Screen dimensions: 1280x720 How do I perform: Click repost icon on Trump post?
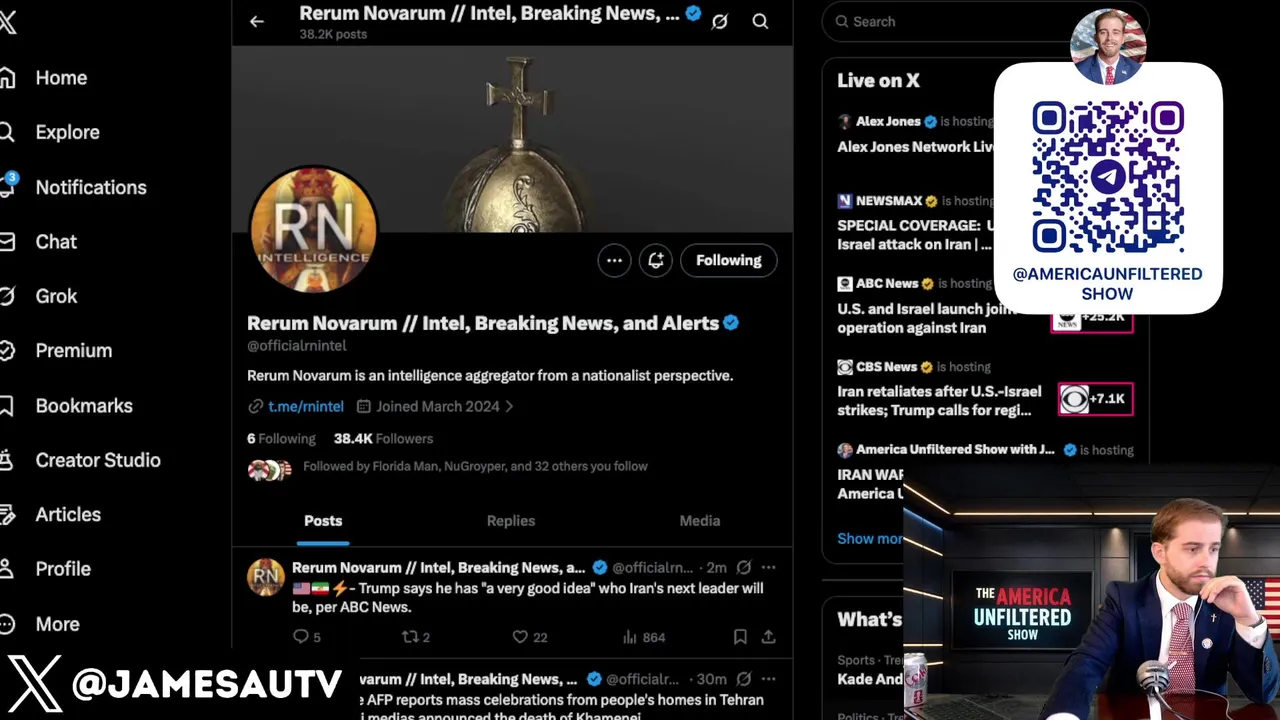tap(409, 637)
